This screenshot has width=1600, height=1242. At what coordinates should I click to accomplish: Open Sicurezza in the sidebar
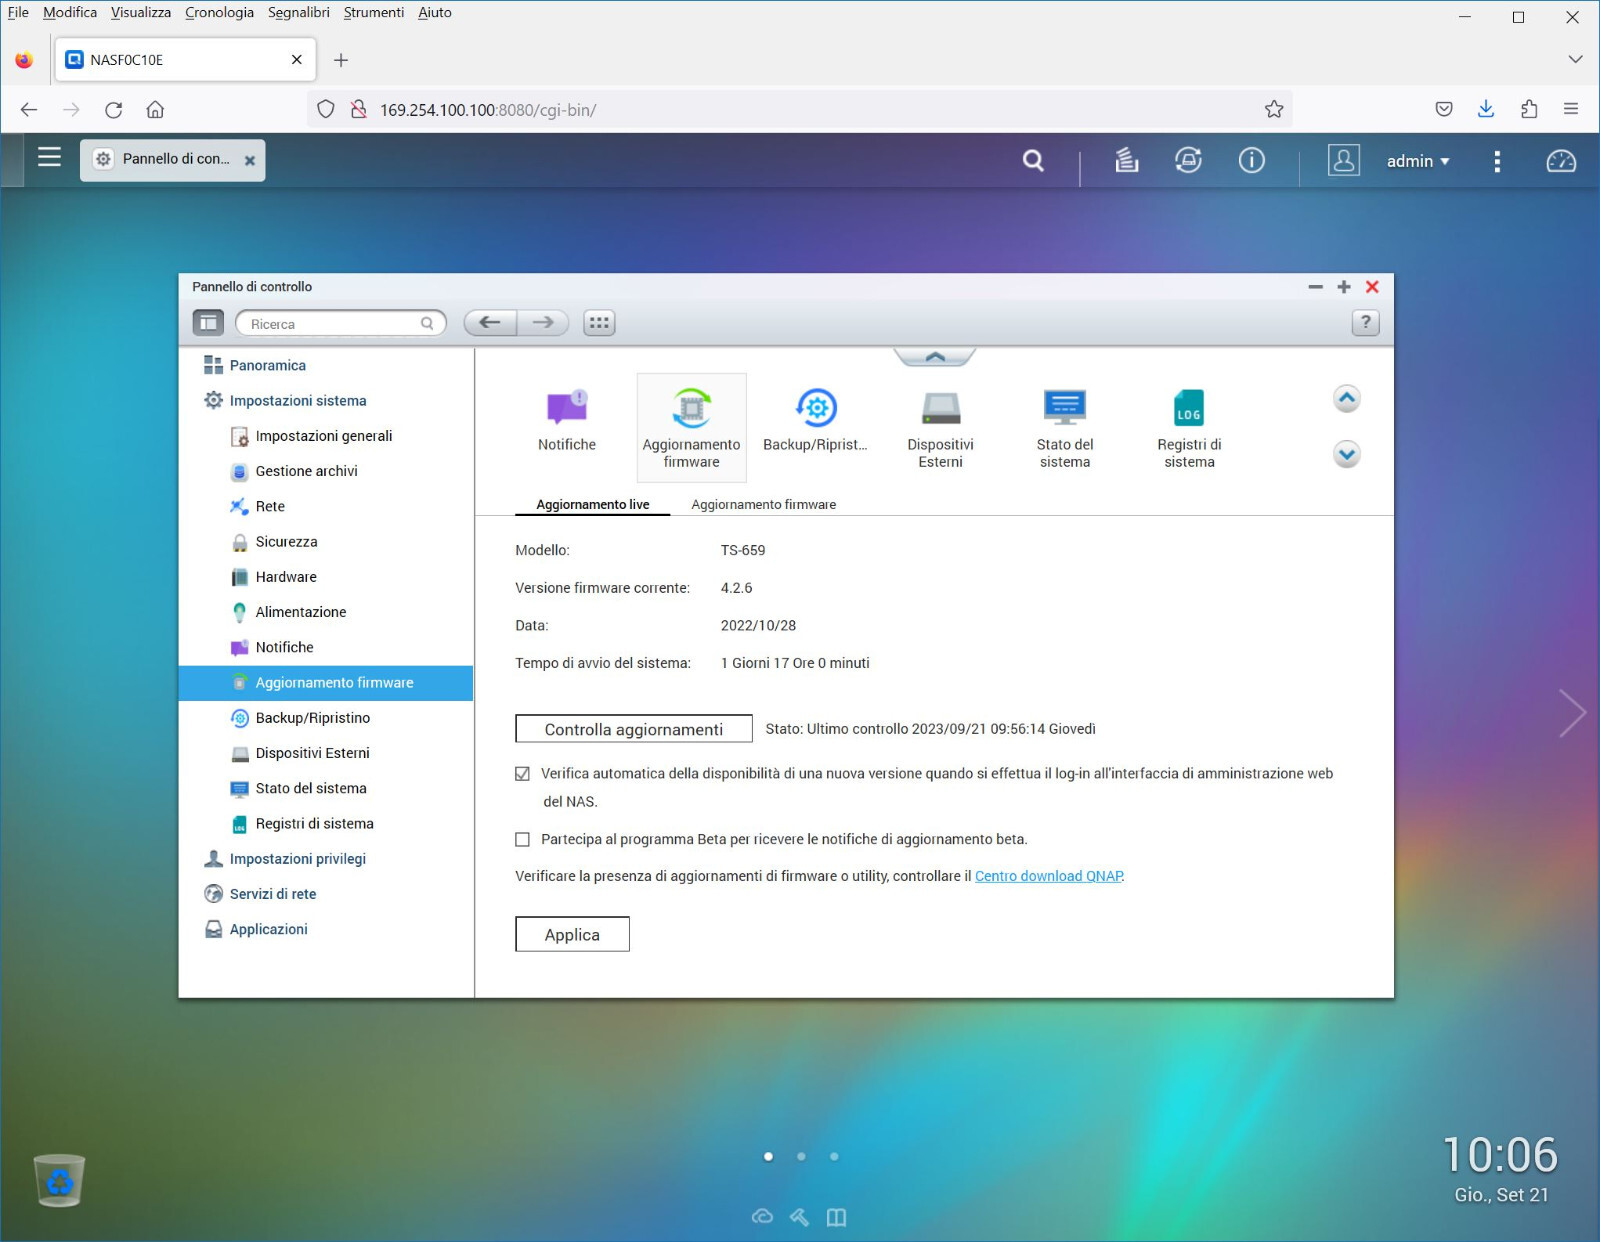[x=286, y=541]
